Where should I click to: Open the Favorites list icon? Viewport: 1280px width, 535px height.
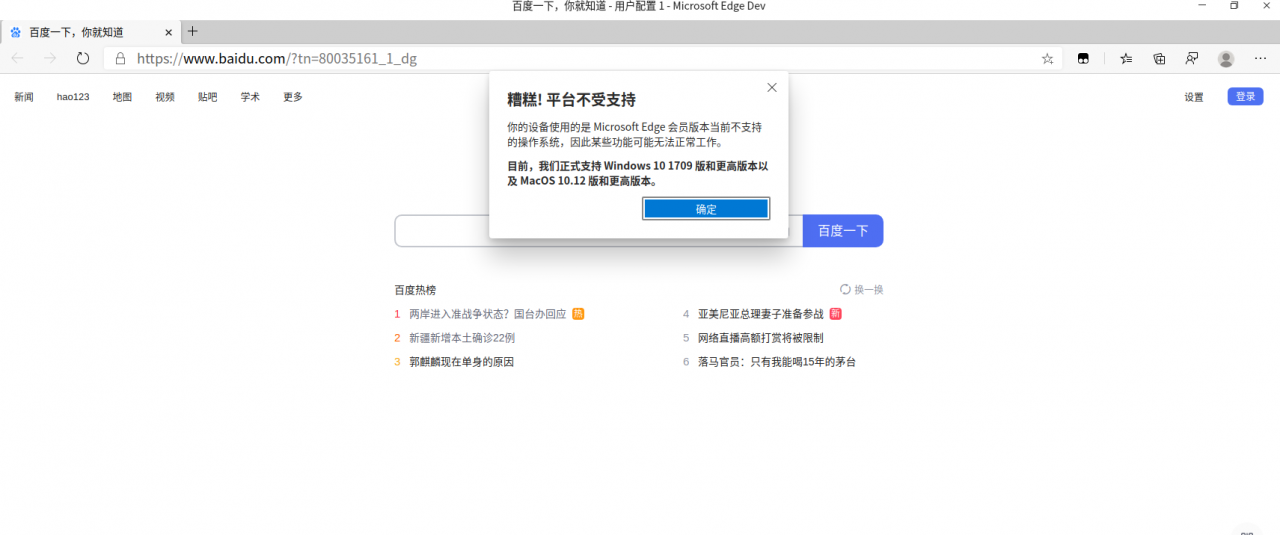coord(1126,59)
